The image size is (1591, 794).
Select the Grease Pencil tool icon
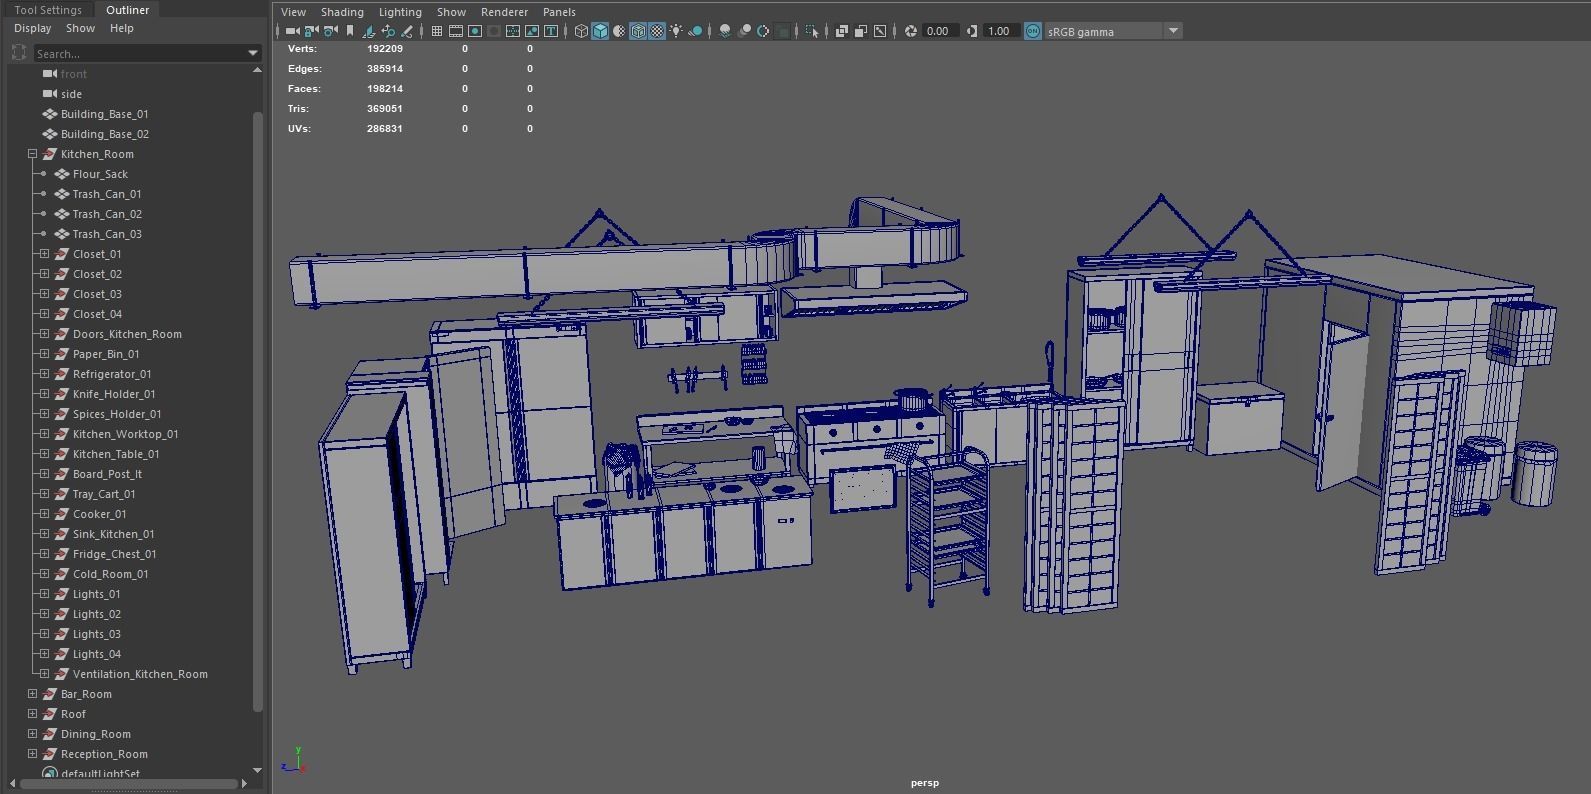(x=407, y=31)
